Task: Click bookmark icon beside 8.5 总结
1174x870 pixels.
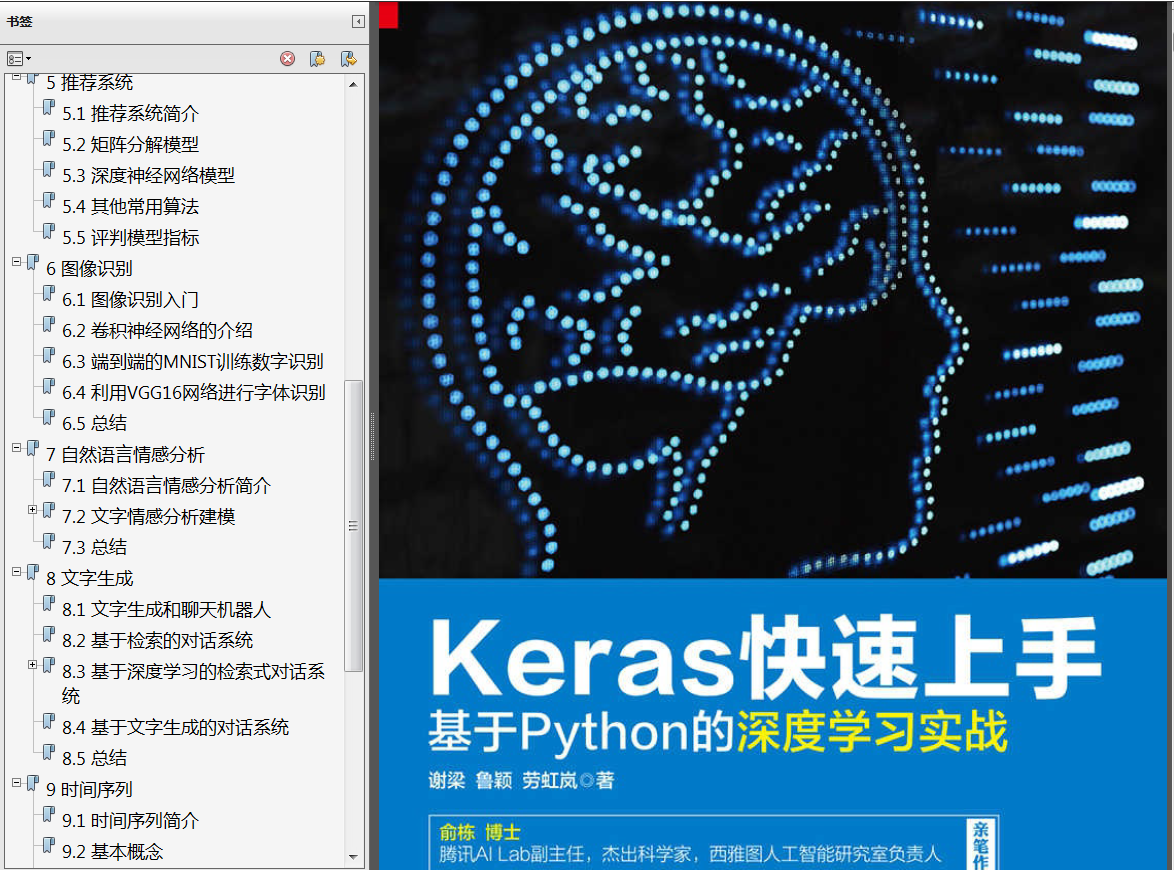Action: click(49, 753)
